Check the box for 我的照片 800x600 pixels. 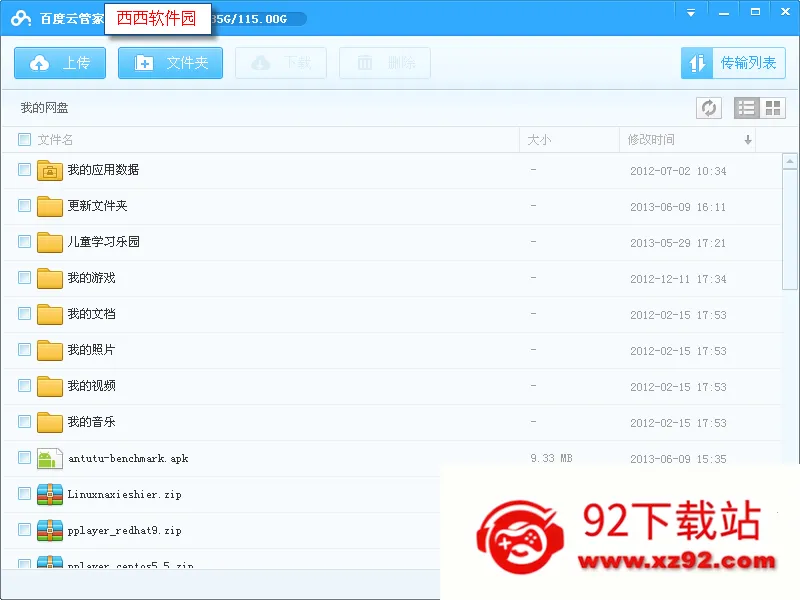click(24, 349)
